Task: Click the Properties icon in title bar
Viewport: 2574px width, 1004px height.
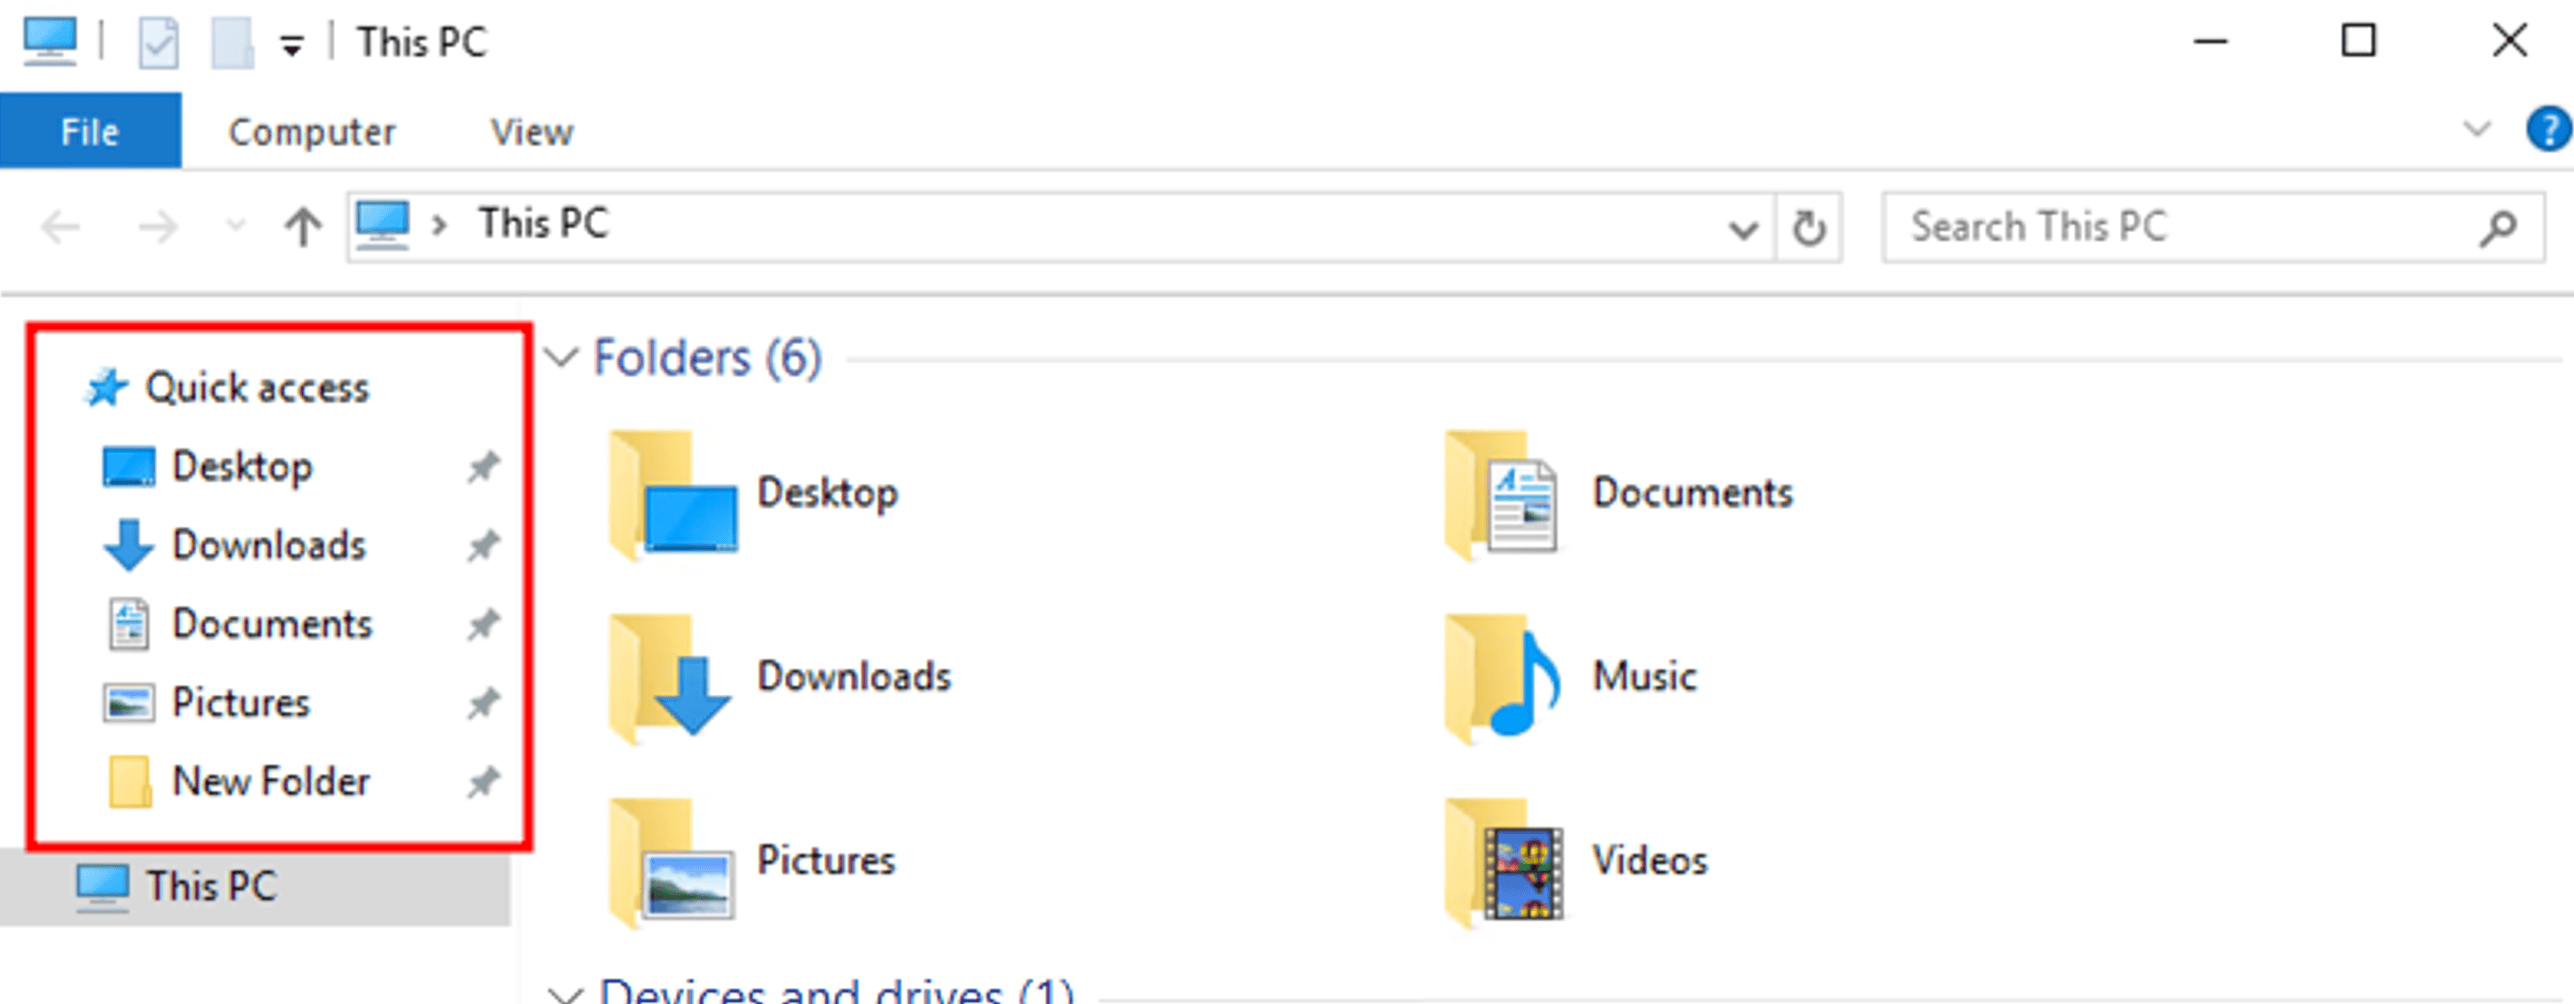Action: point(158,43)
